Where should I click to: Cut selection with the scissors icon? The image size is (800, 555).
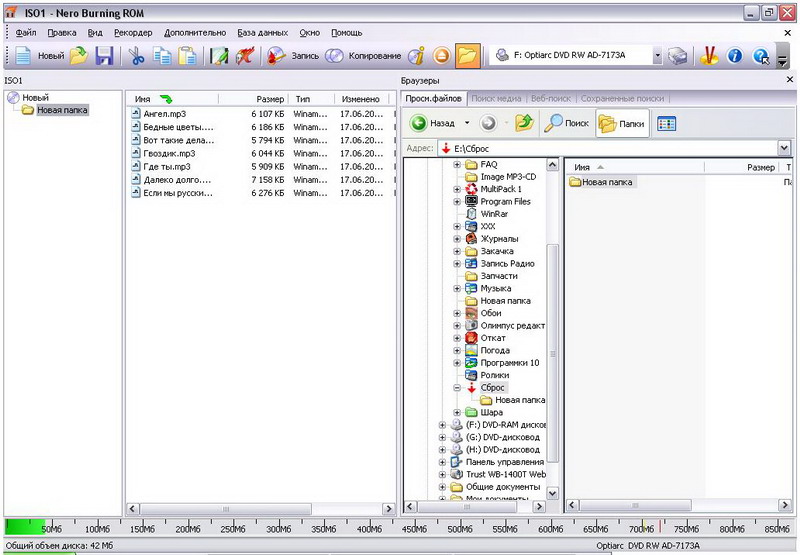click(x=136, y=56)
